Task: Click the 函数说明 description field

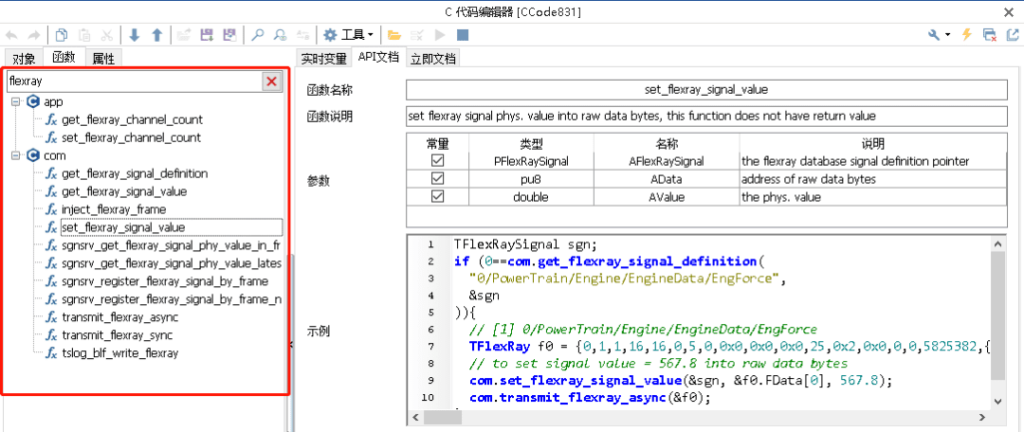Action: point(707,116)
